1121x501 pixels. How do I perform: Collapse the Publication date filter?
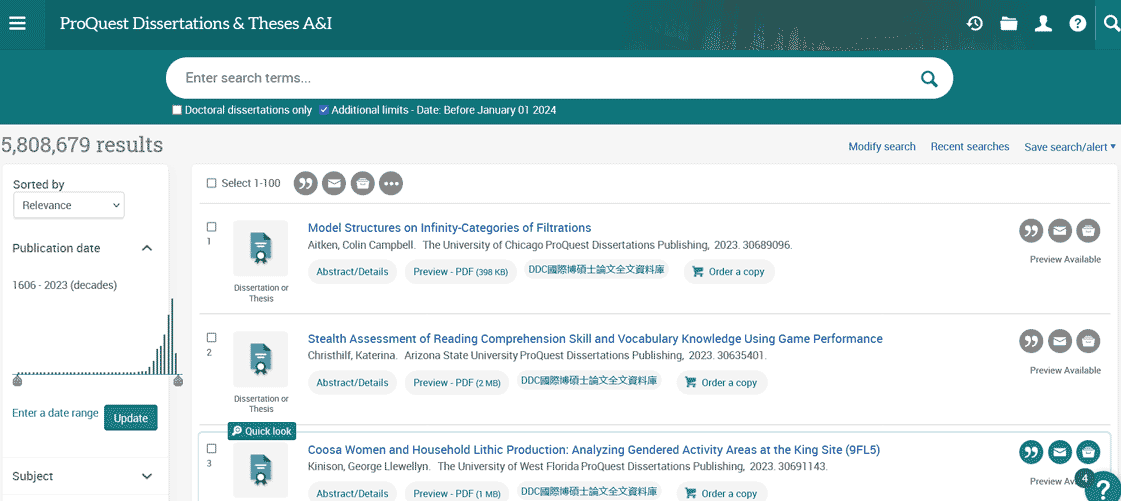(x=147, y=248)
